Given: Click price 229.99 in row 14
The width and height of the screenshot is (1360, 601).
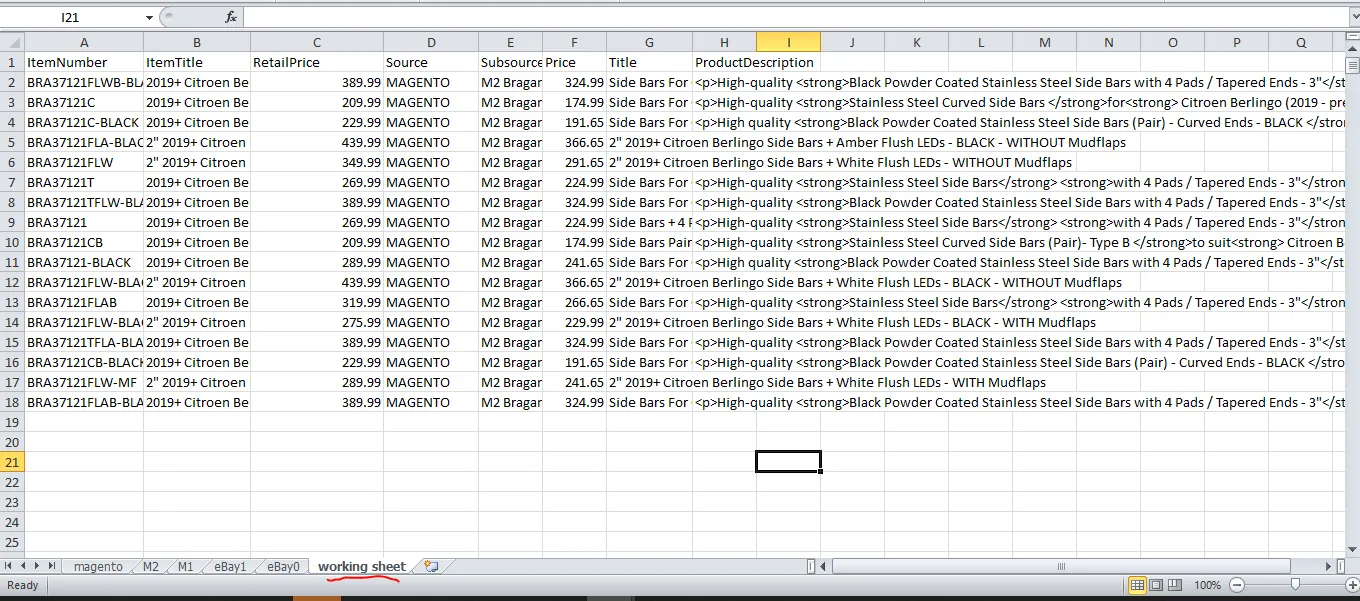Looking at the screenshot, I should tap(575, 322).
